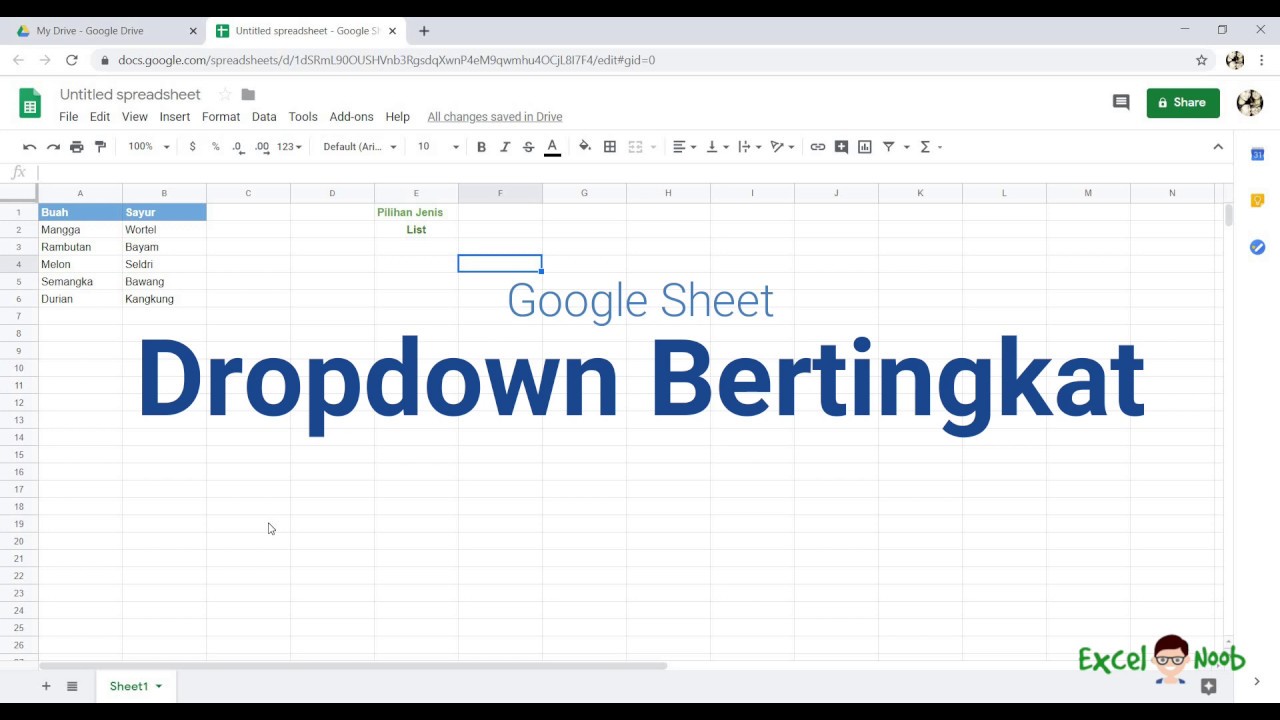This screenshot has width=1280, height=720.
Task: Click All changes saved in Drive link
Action: [x=495, y=117]
